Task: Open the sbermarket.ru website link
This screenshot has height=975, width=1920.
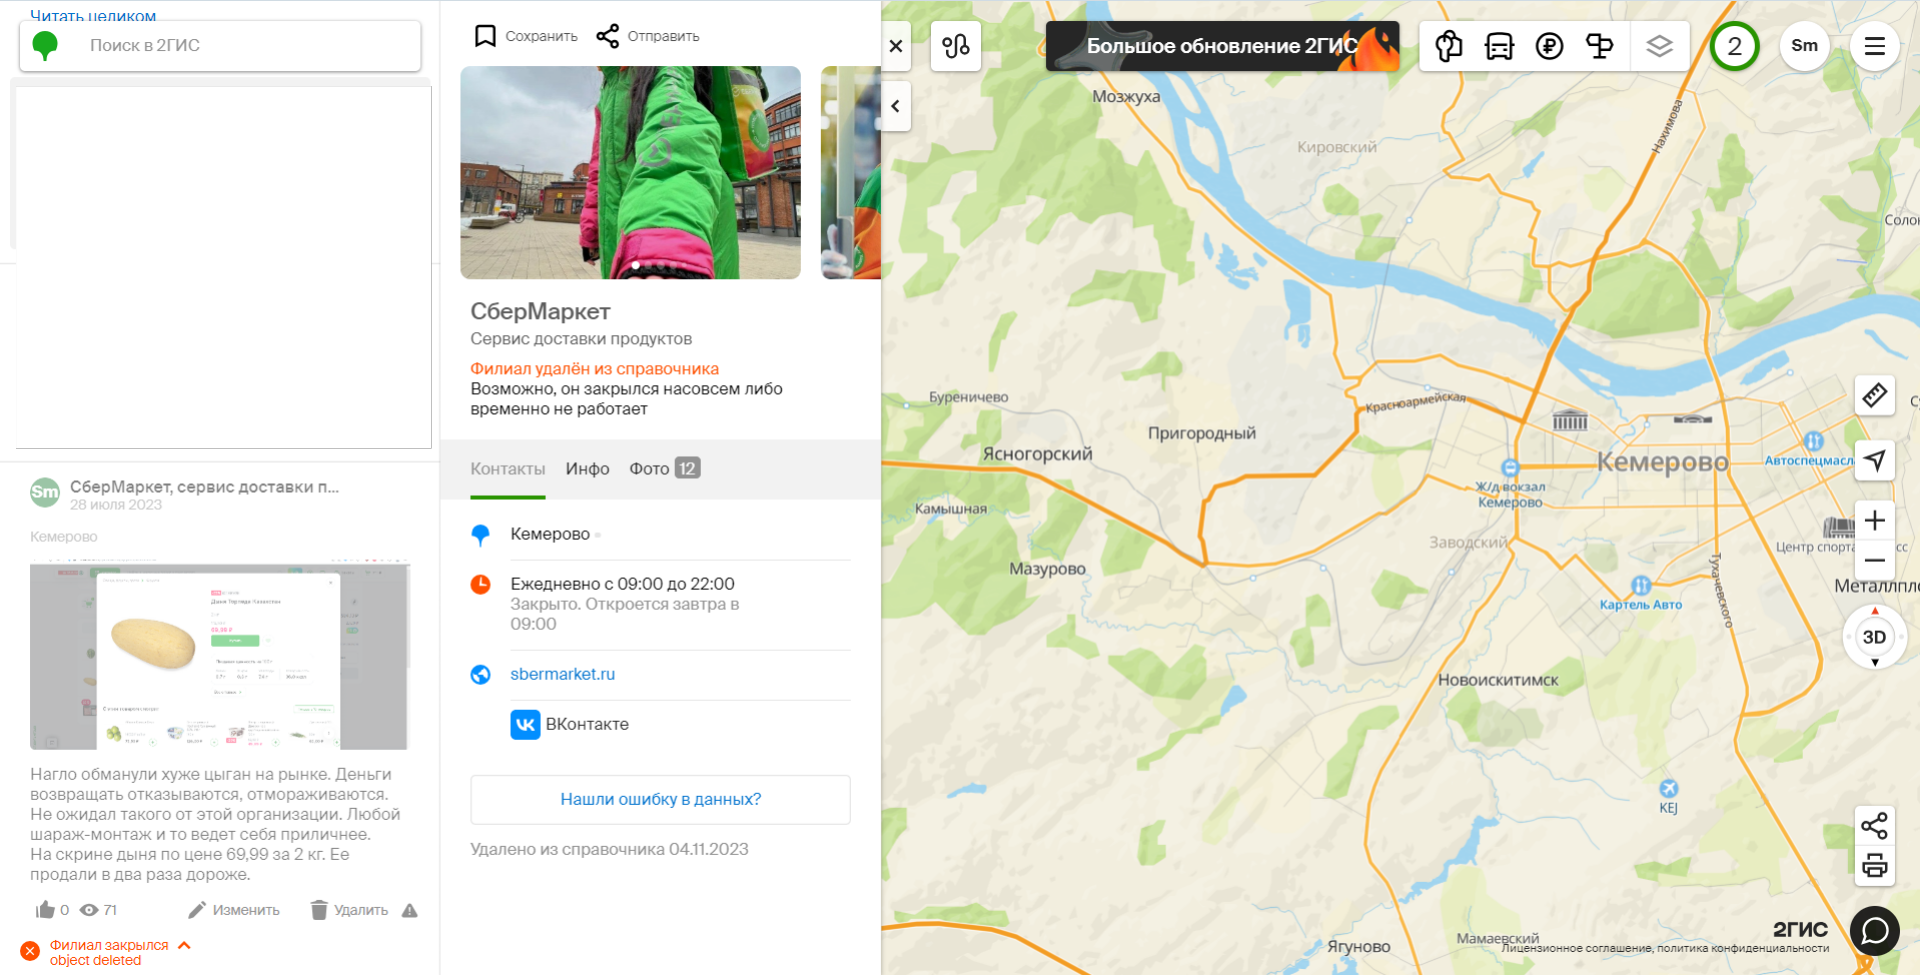Action: click(x=563, y=674)
